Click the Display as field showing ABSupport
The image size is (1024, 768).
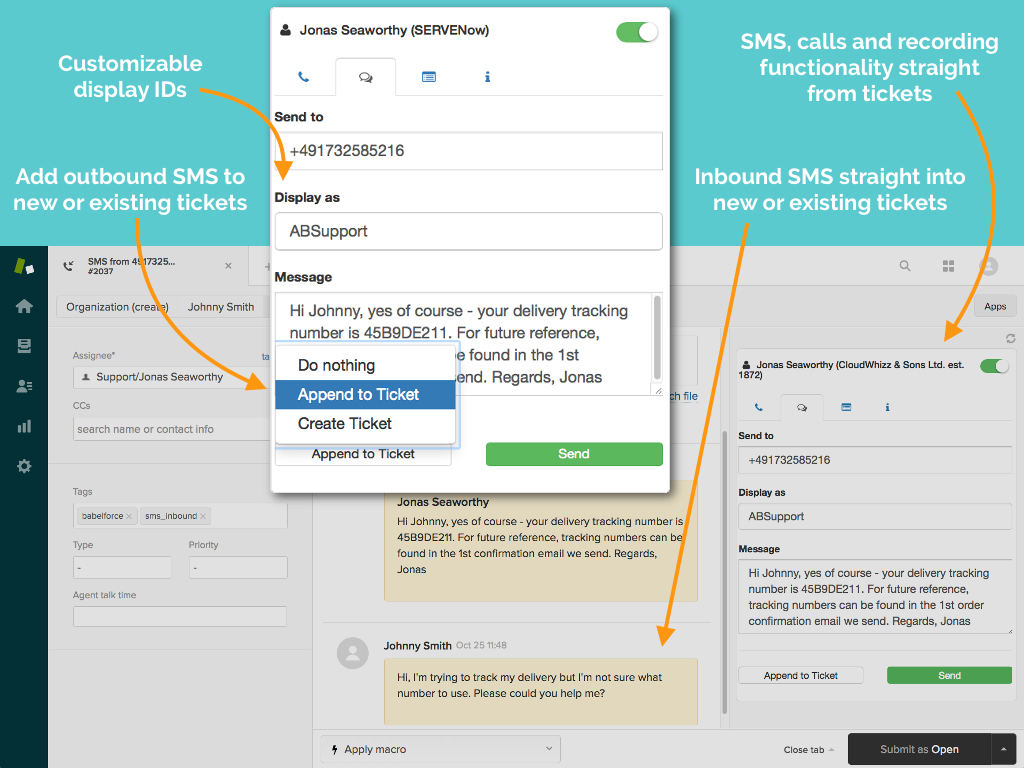[x=468, y=231]
